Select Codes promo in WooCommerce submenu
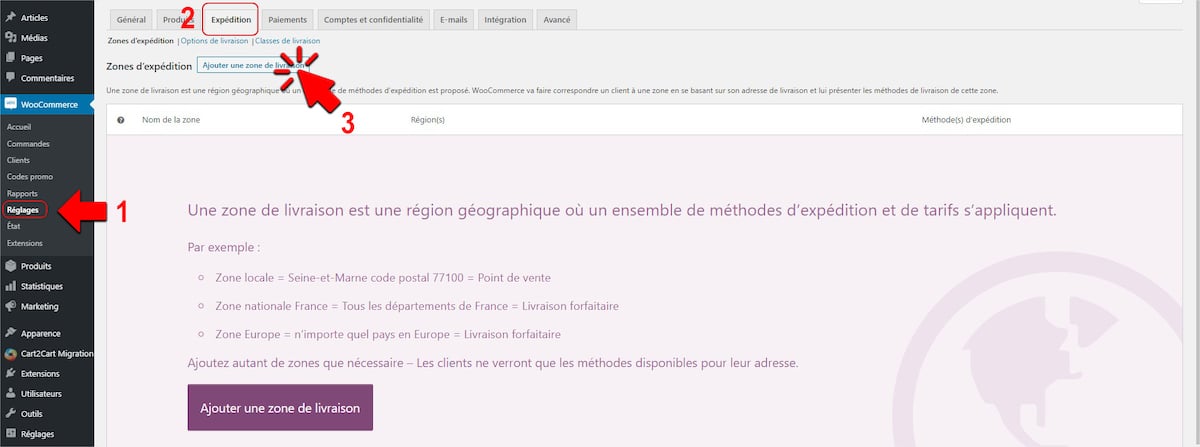The width and height of the screenshot is (1200, 447). (30, 176)
